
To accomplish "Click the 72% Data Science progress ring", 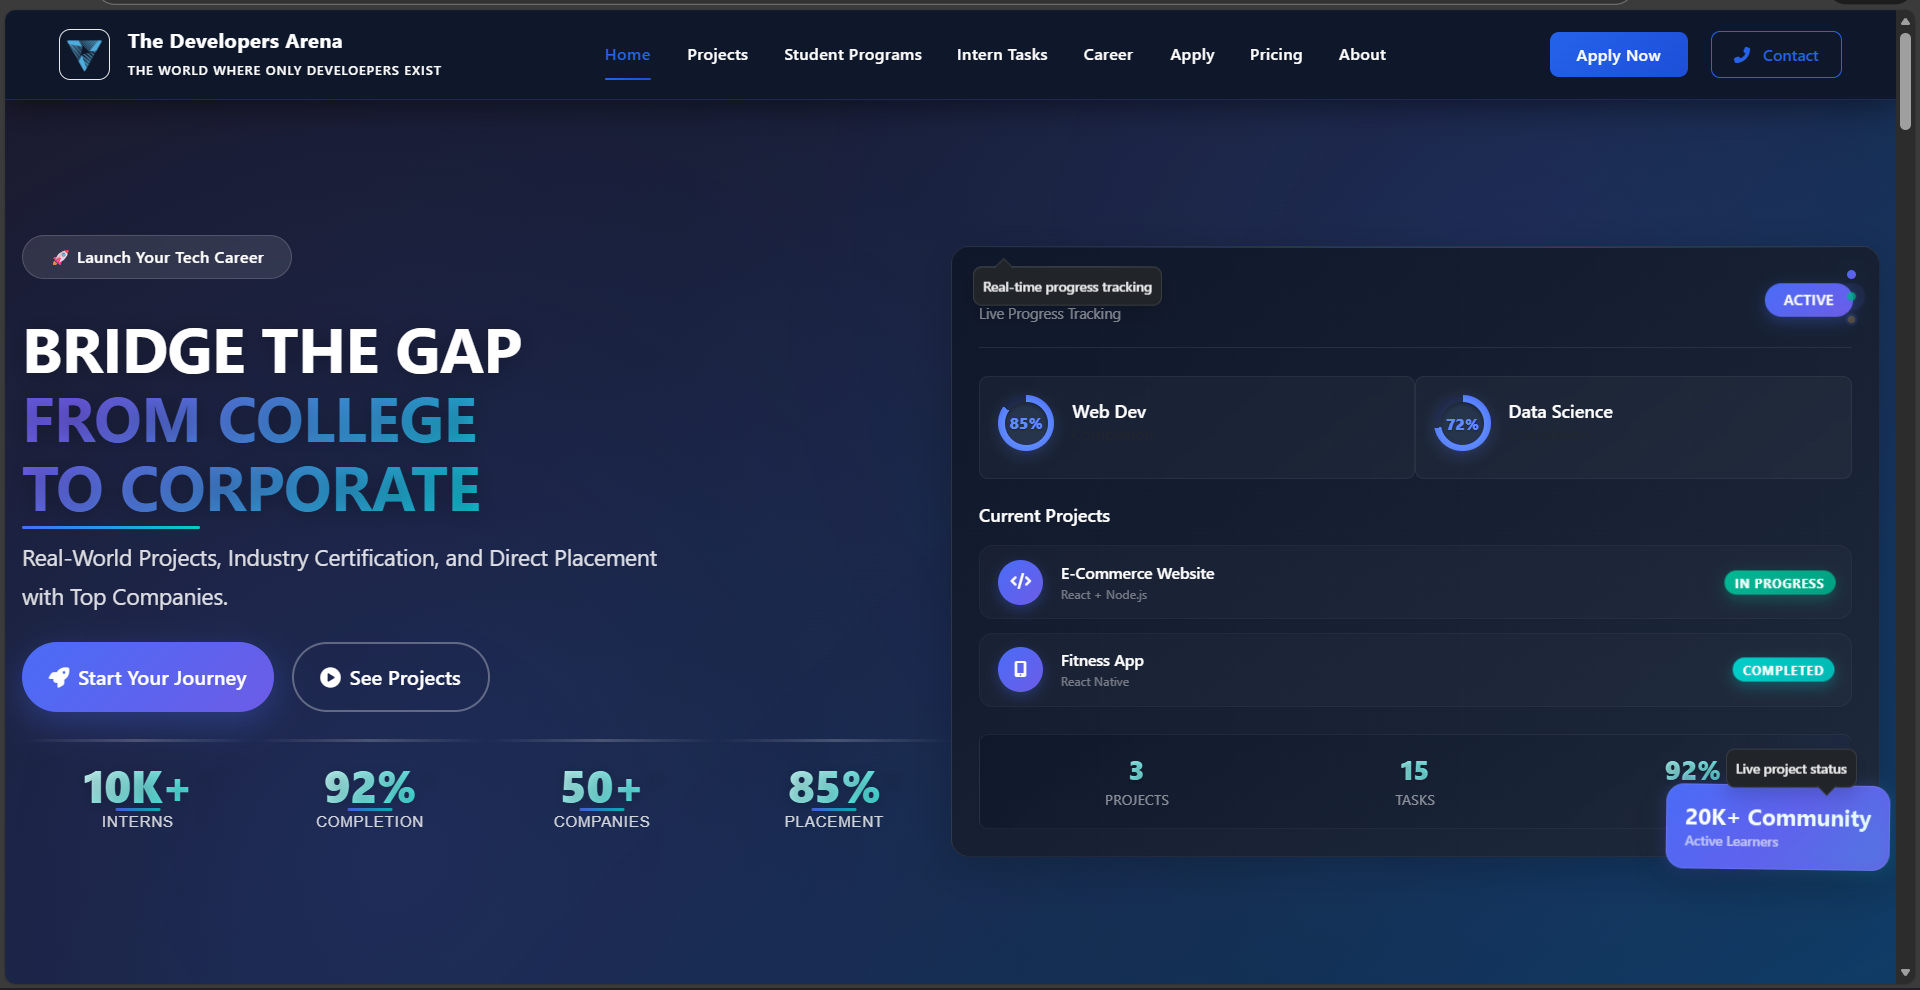I will pyautogui.click(x=1461, y=424).
